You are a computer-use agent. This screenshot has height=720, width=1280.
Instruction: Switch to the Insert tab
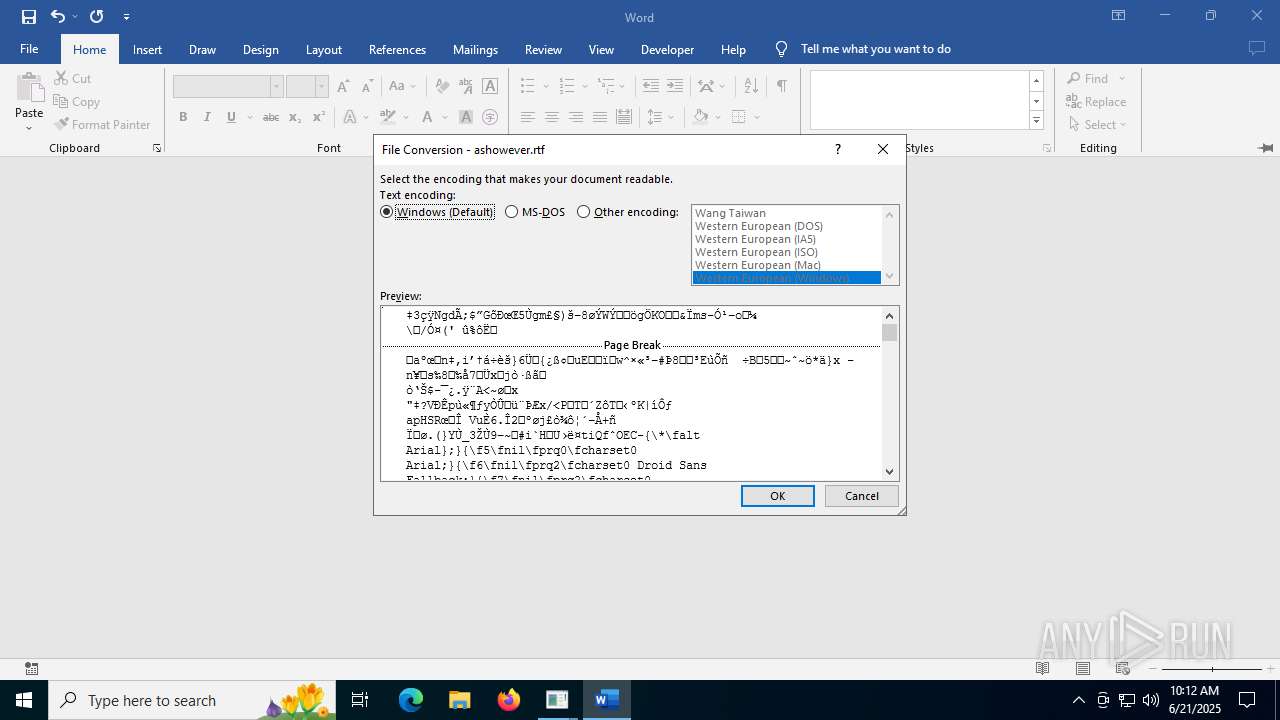[147, 49]
